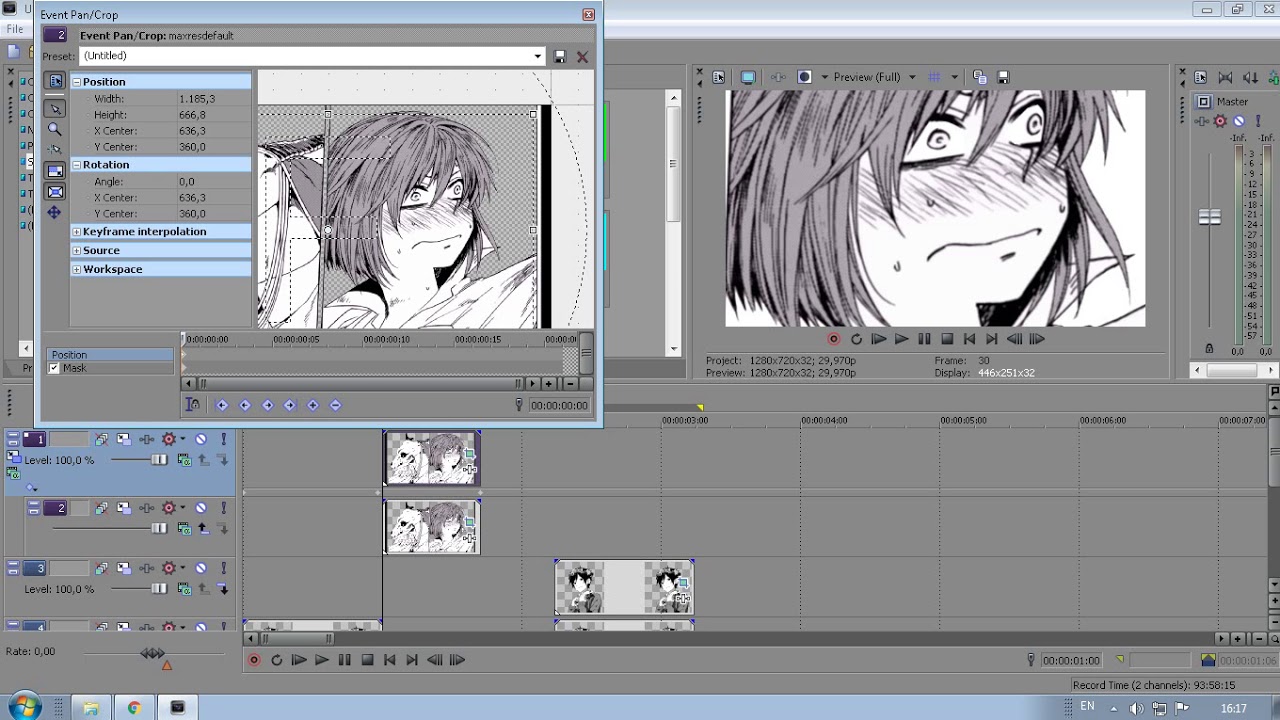Uncheck the Mask checkbox
The height and width of the screenshot is (720, 1280).
(54, 368)
